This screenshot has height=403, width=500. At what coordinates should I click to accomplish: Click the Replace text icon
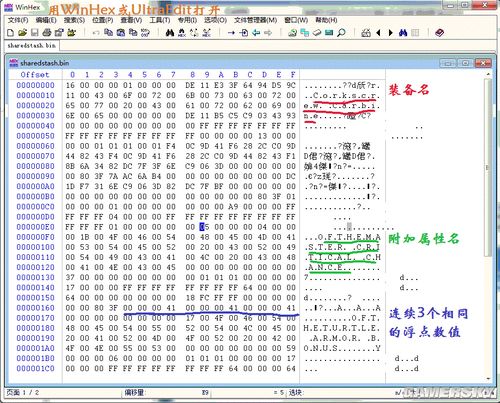coord(194,33)
